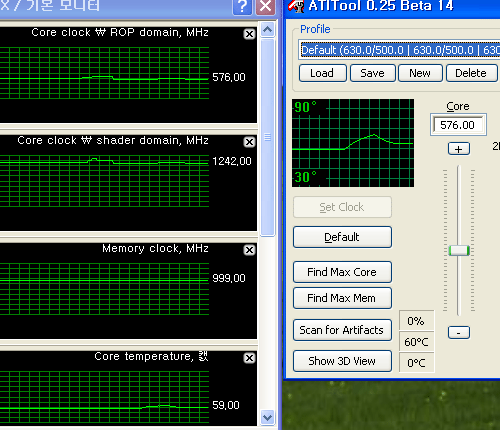Open the Profile dropdown list
This screenshot has height=430, width=500.
399,50
